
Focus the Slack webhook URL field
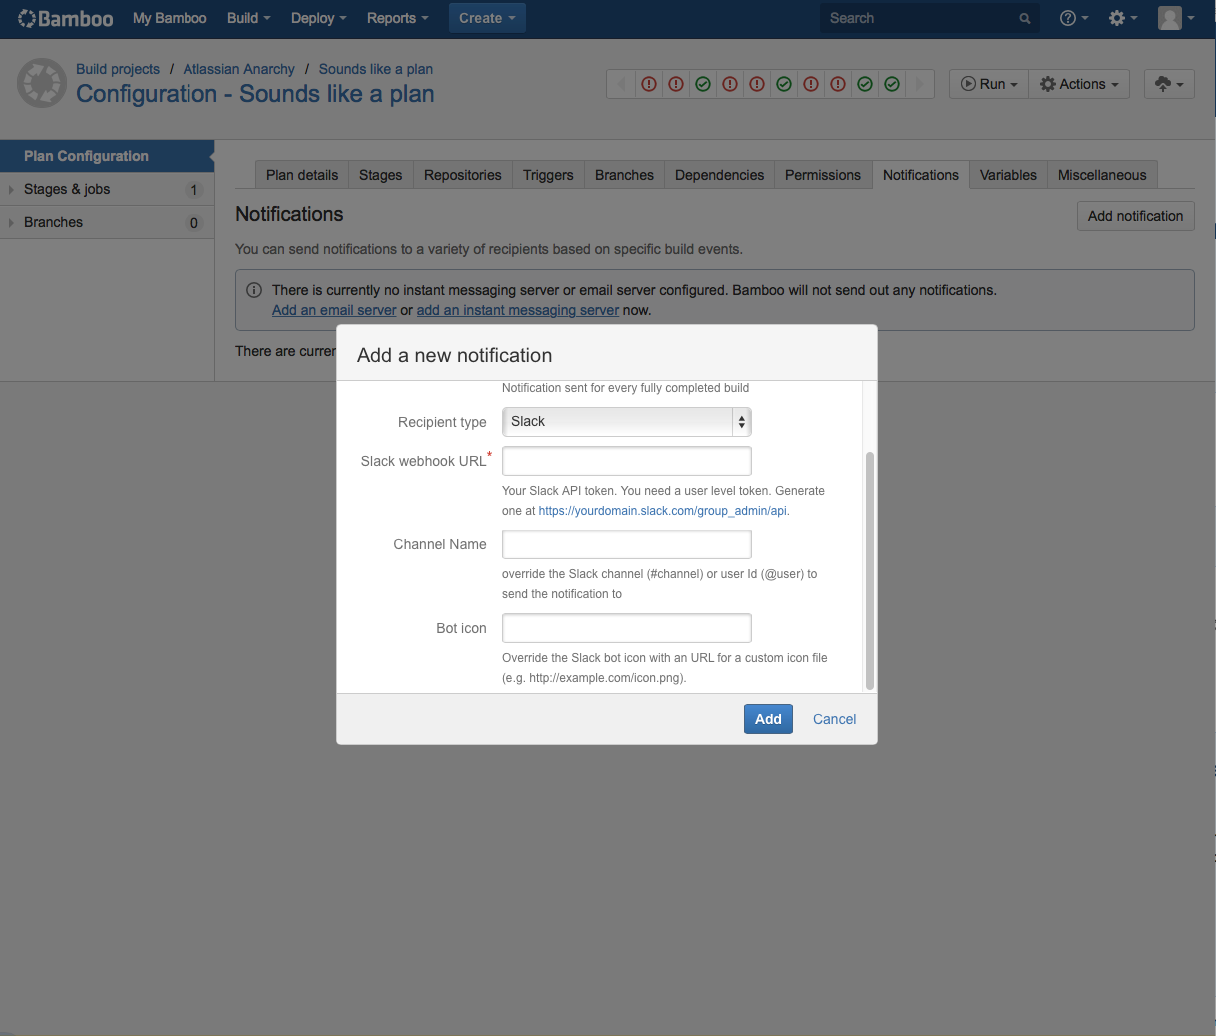click(x=626, y=461)
